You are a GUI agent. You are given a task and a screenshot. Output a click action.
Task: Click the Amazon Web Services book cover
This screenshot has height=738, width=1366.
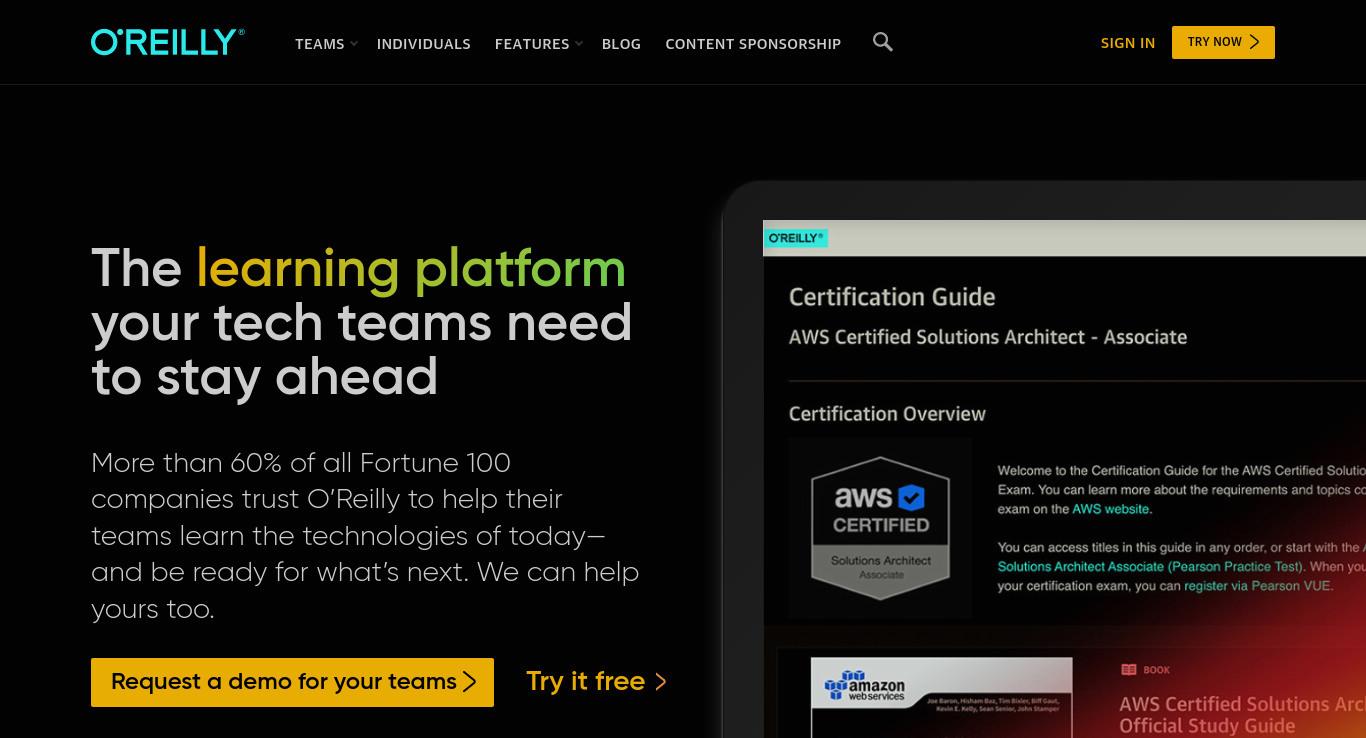tap(941, 697)
